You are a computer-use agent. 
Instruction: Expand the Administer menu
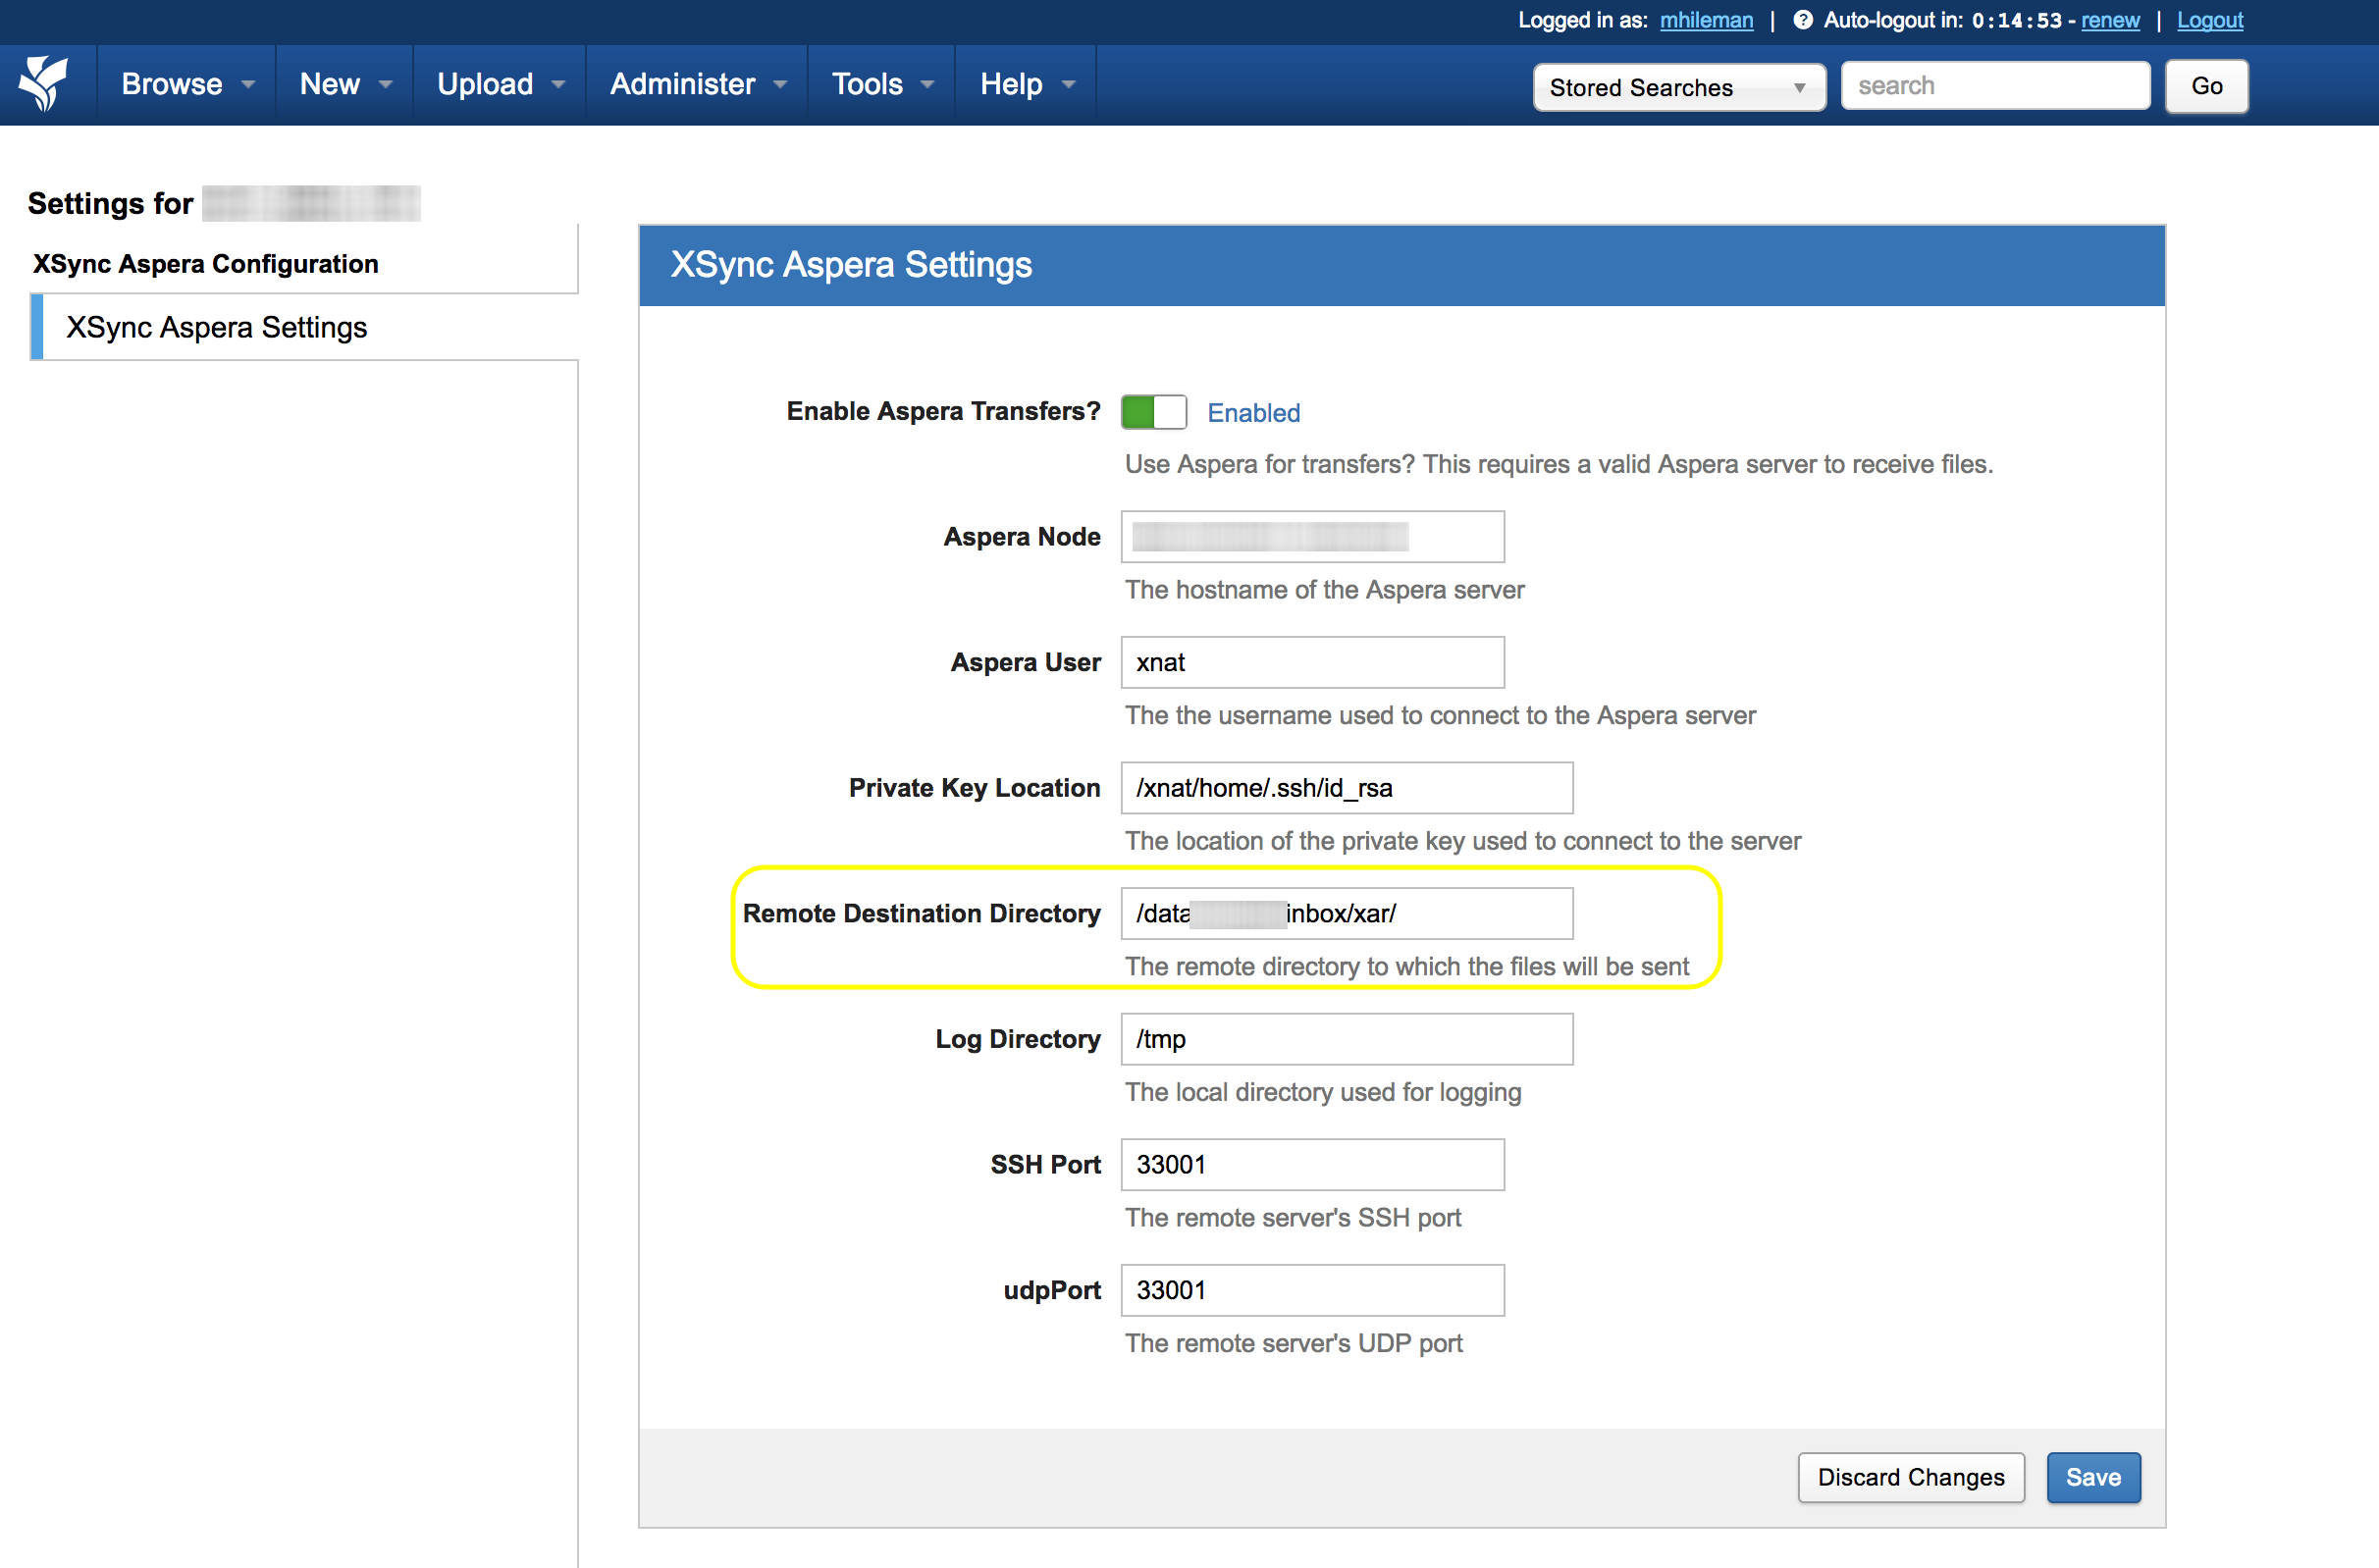[x=697, y=84]
